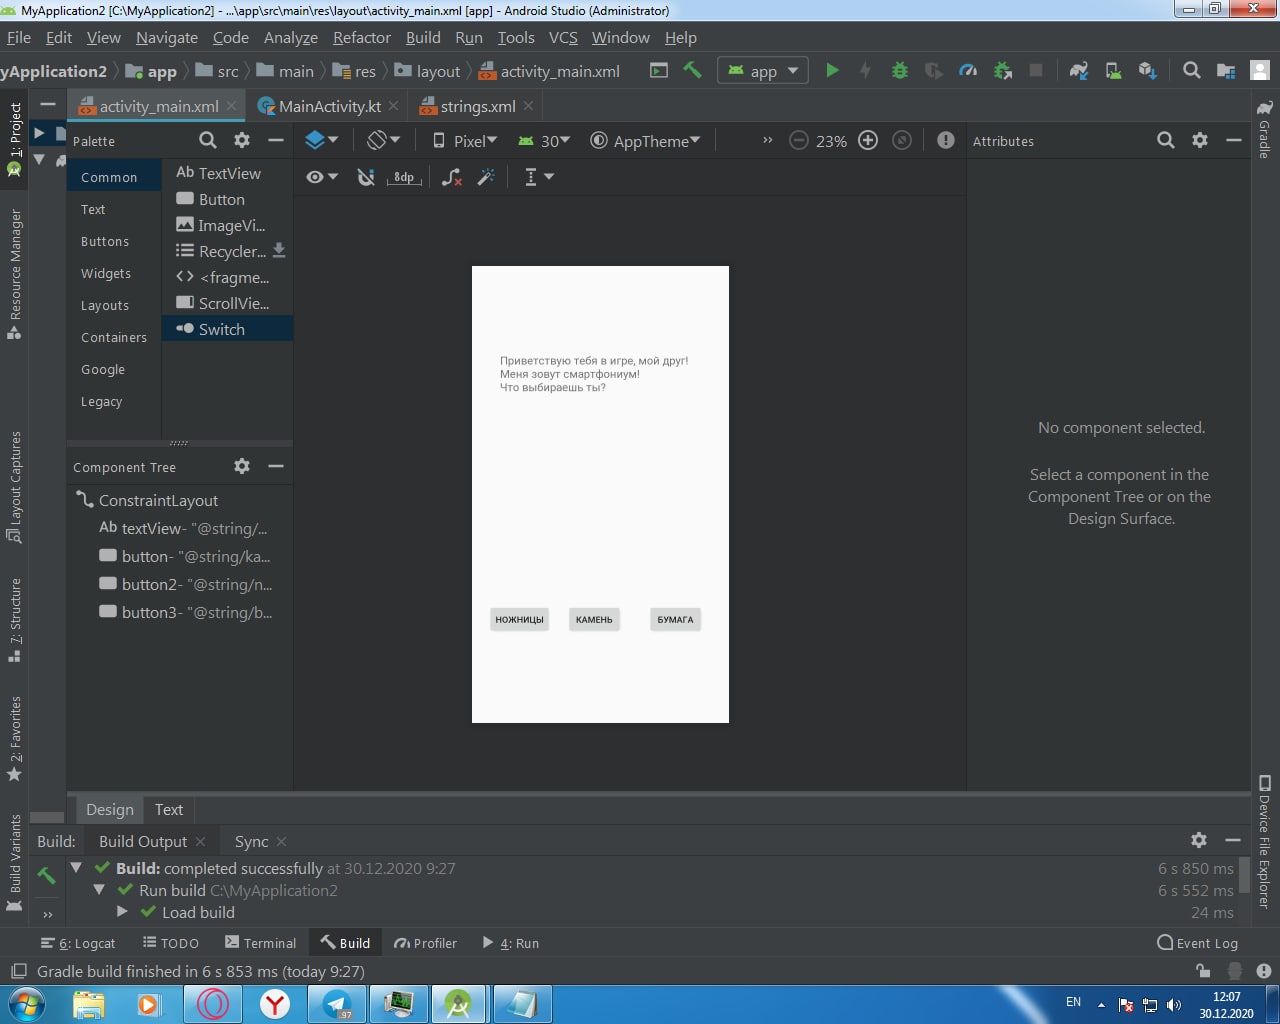This screenshot has height=1024, width=1280.
Task: Open design surface layers dropdown
Action: pos(322,141)
